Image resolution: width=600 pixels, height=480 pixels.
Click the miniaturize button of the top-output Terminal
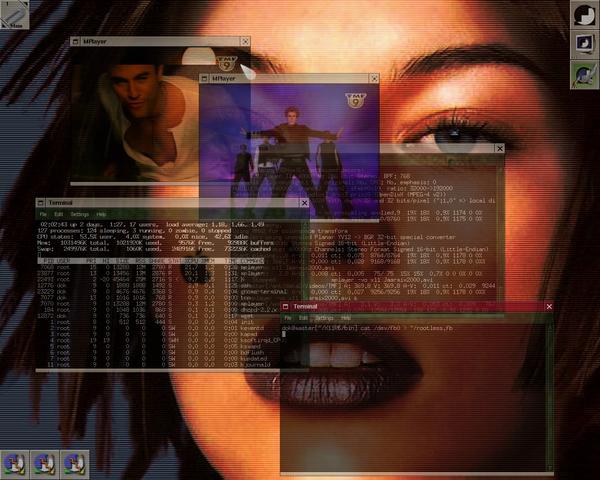tap(41, 203)
